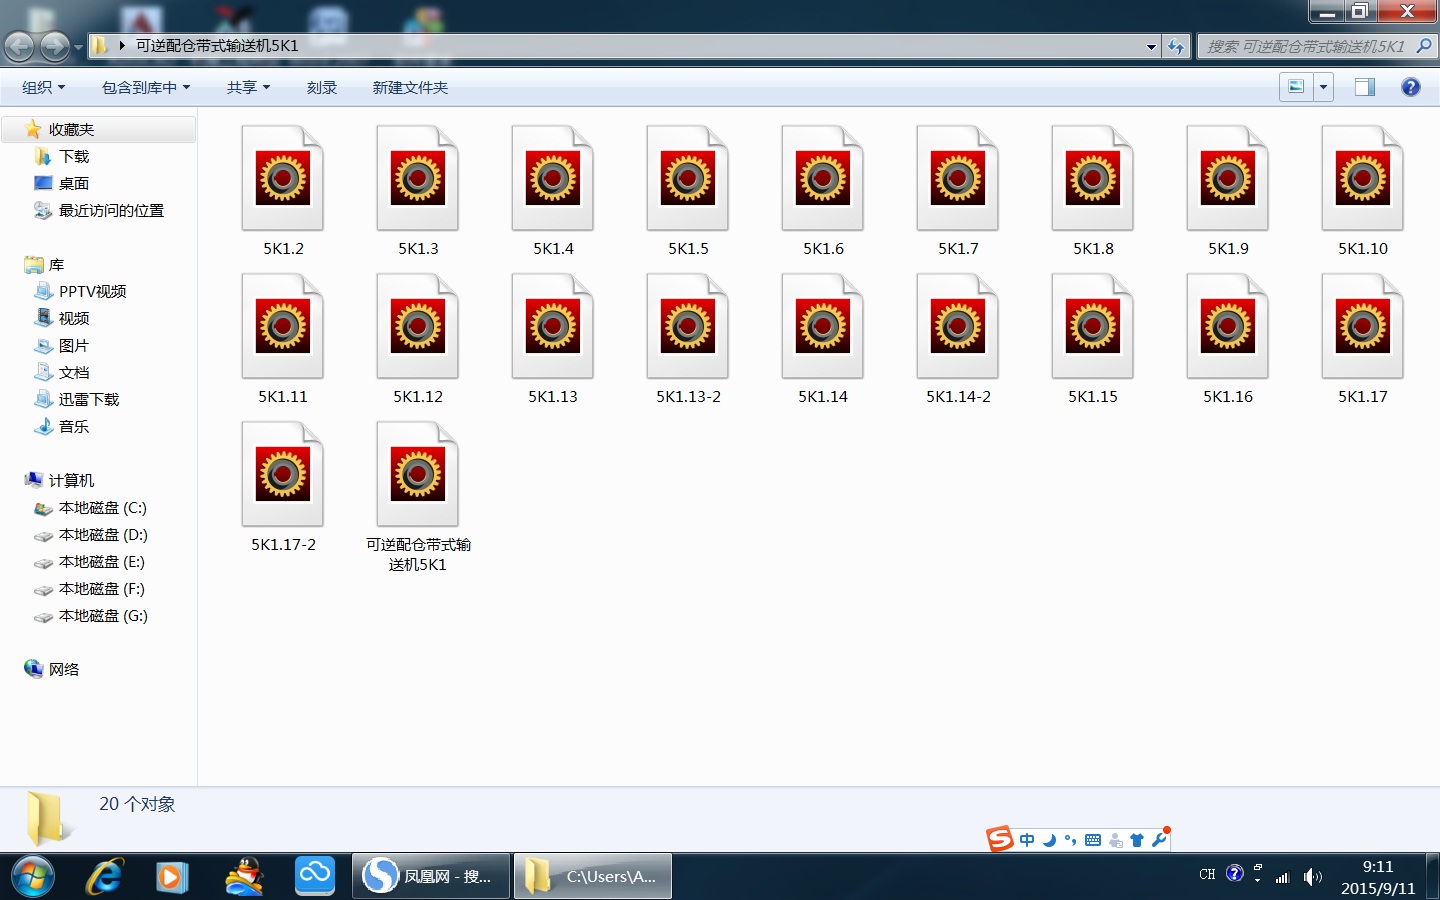Open the 共享 dropdown menu
The width and height of the screenshot is (1440, 900).
point(248,88)
